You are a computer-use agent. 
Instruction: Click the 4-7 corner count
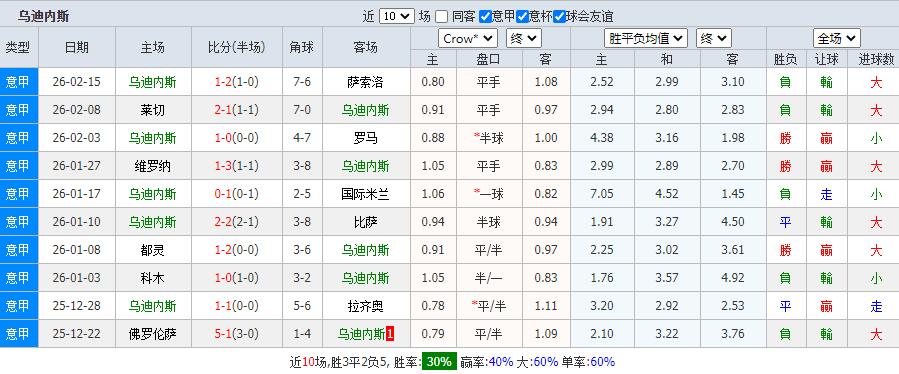tap(302, 138)
